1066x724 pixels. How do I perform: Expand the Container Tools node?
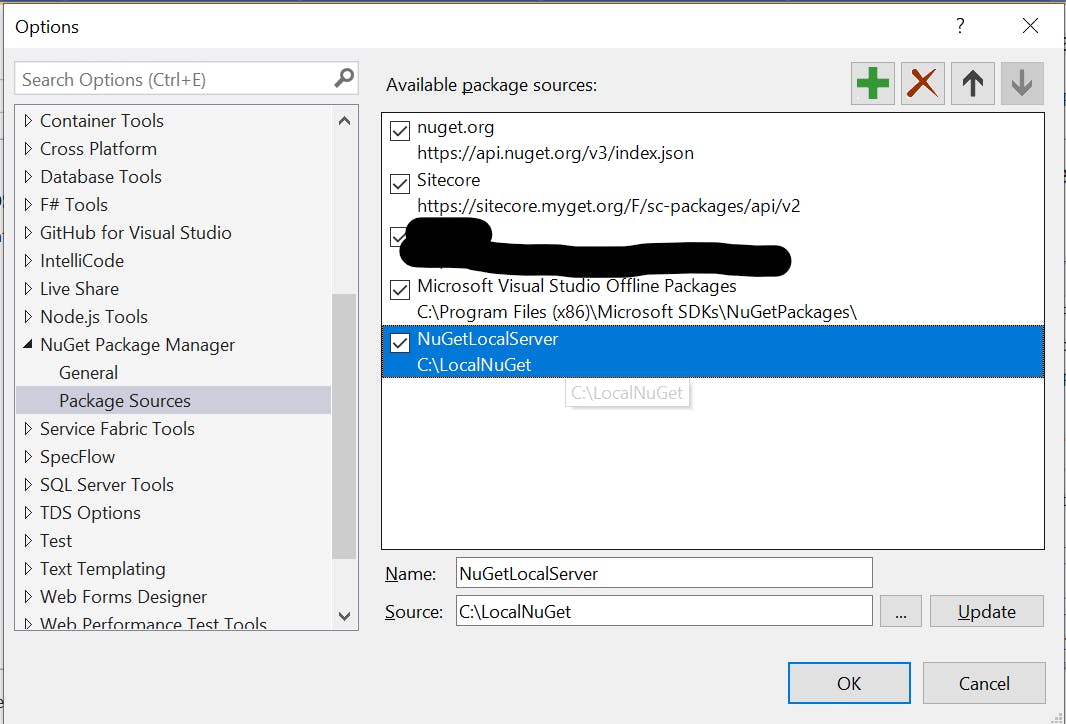[x=28, y=120]
